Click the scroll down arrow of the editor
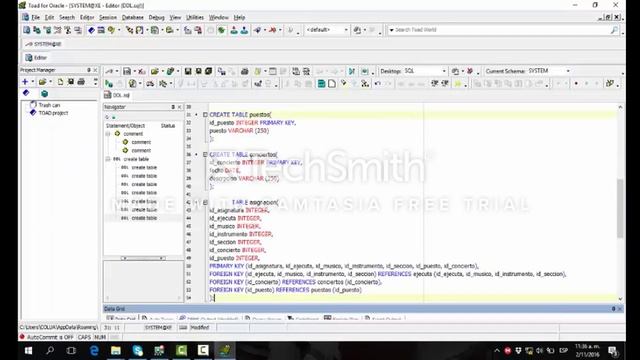Viewport: 640px width, 360px height. pyautogui.click(x=620, y=299)
